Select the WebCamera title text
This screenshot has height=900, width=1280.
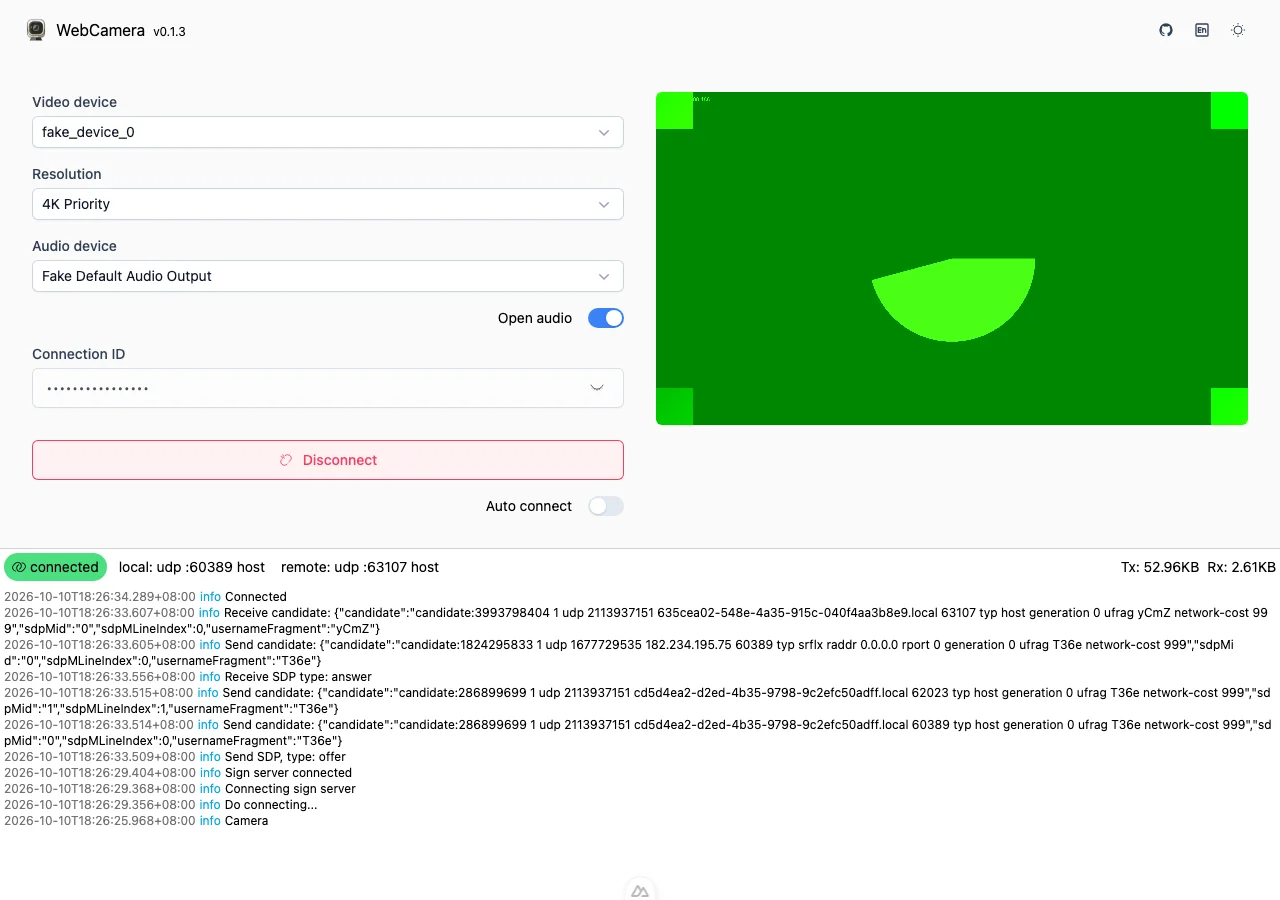tap(100, 30)
